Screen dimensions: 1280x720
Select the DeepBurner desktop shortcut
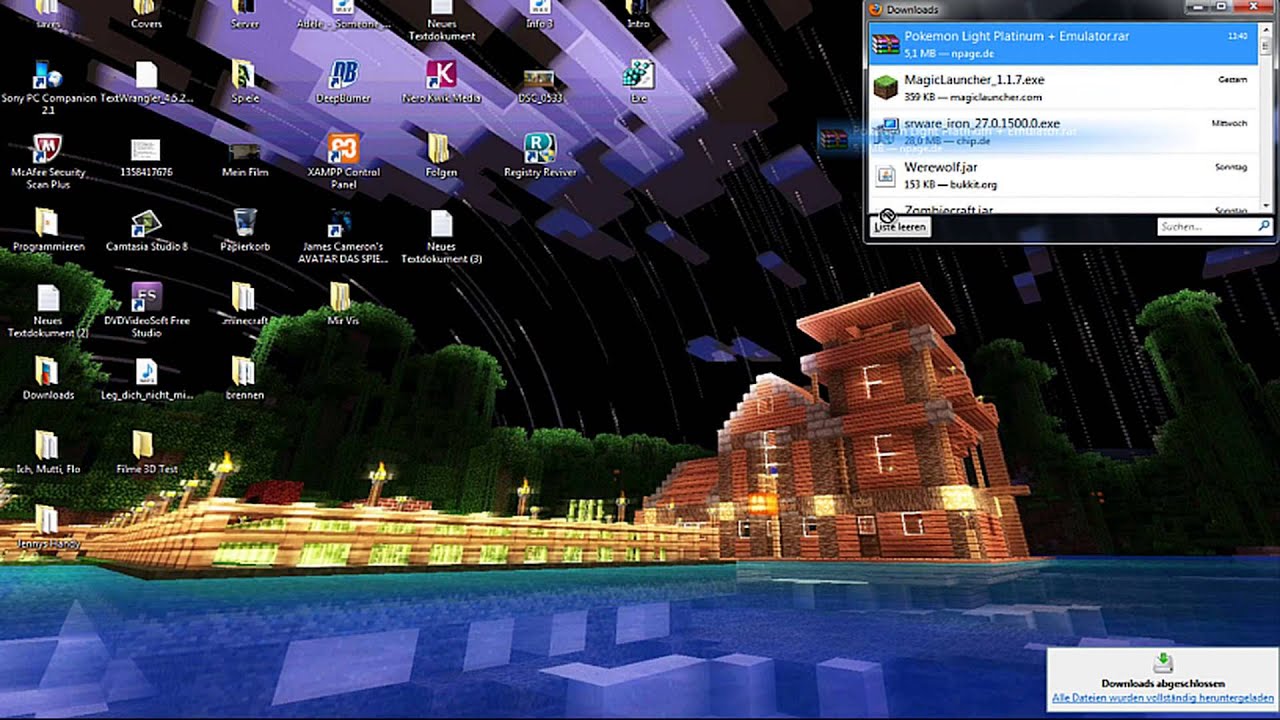coord(343,82)
